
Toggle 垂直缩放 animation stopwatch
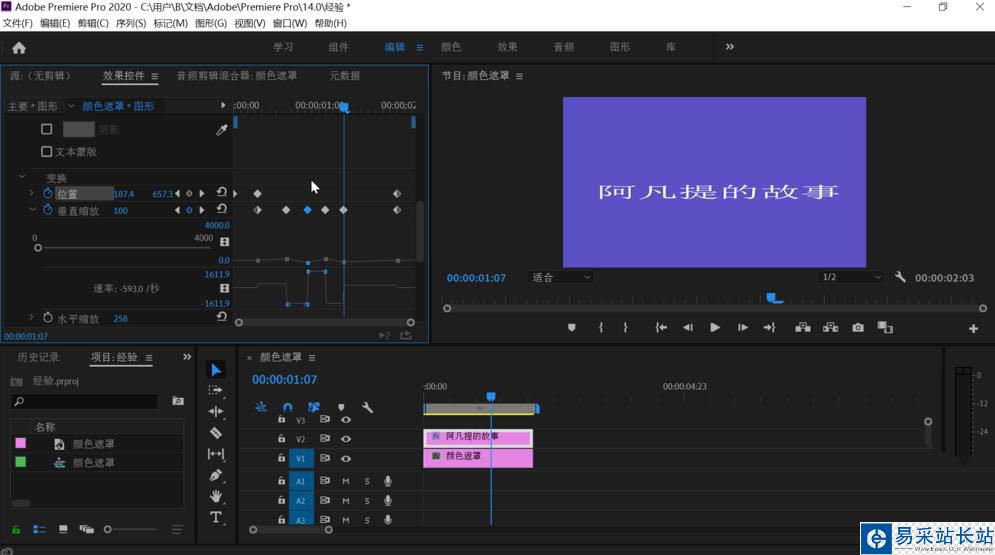[x=48, y=209]
